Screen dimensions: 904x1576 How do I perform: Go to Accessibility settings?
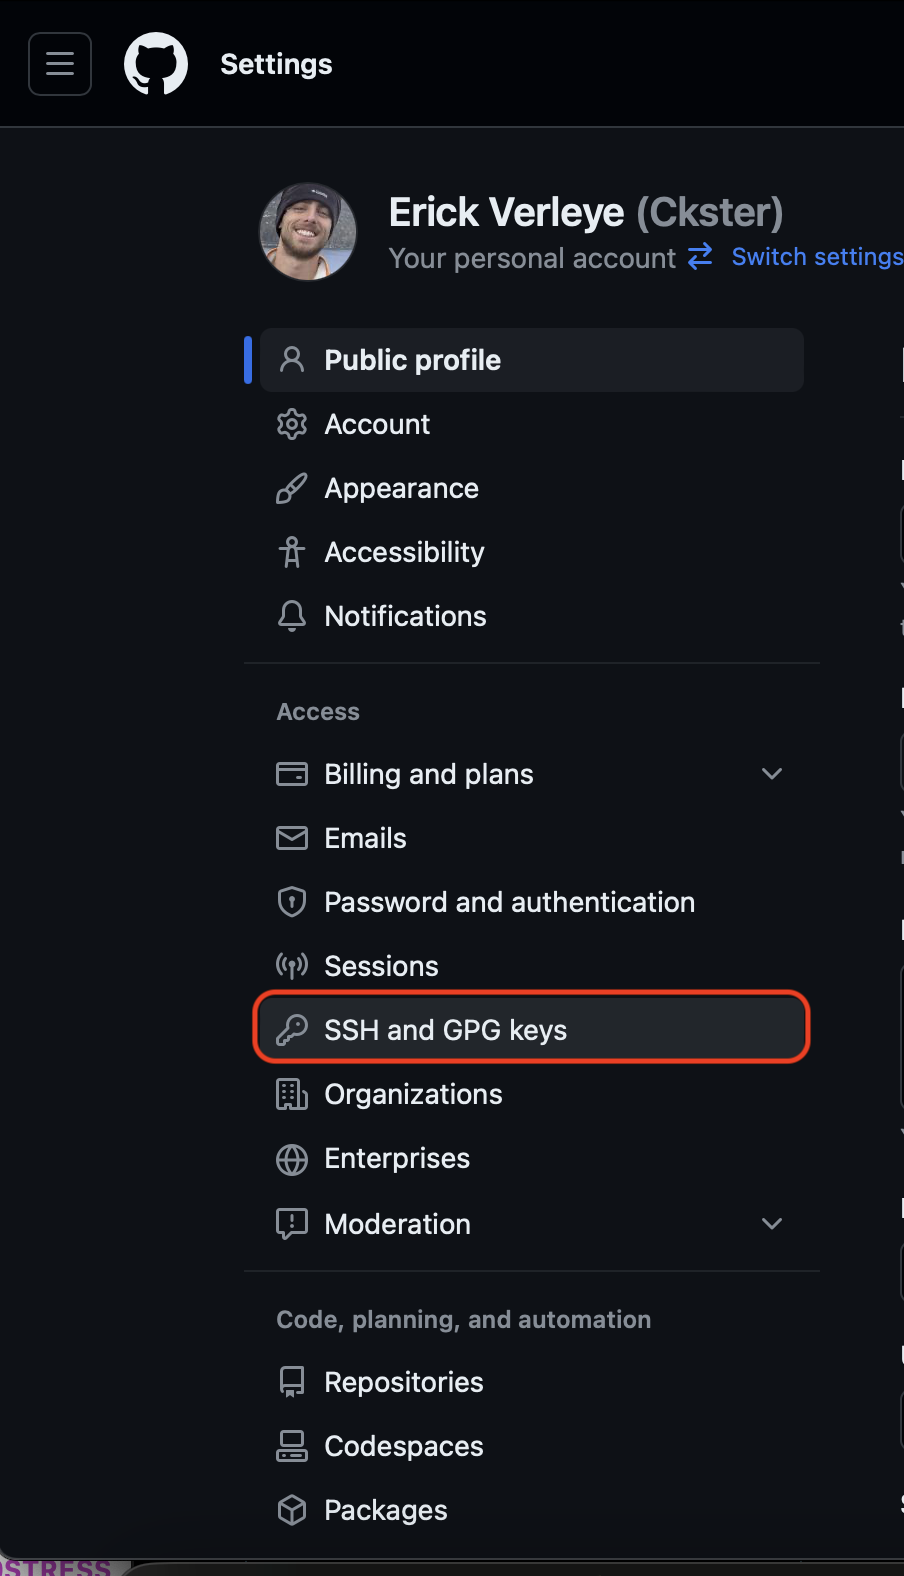[x=404, y=552]
